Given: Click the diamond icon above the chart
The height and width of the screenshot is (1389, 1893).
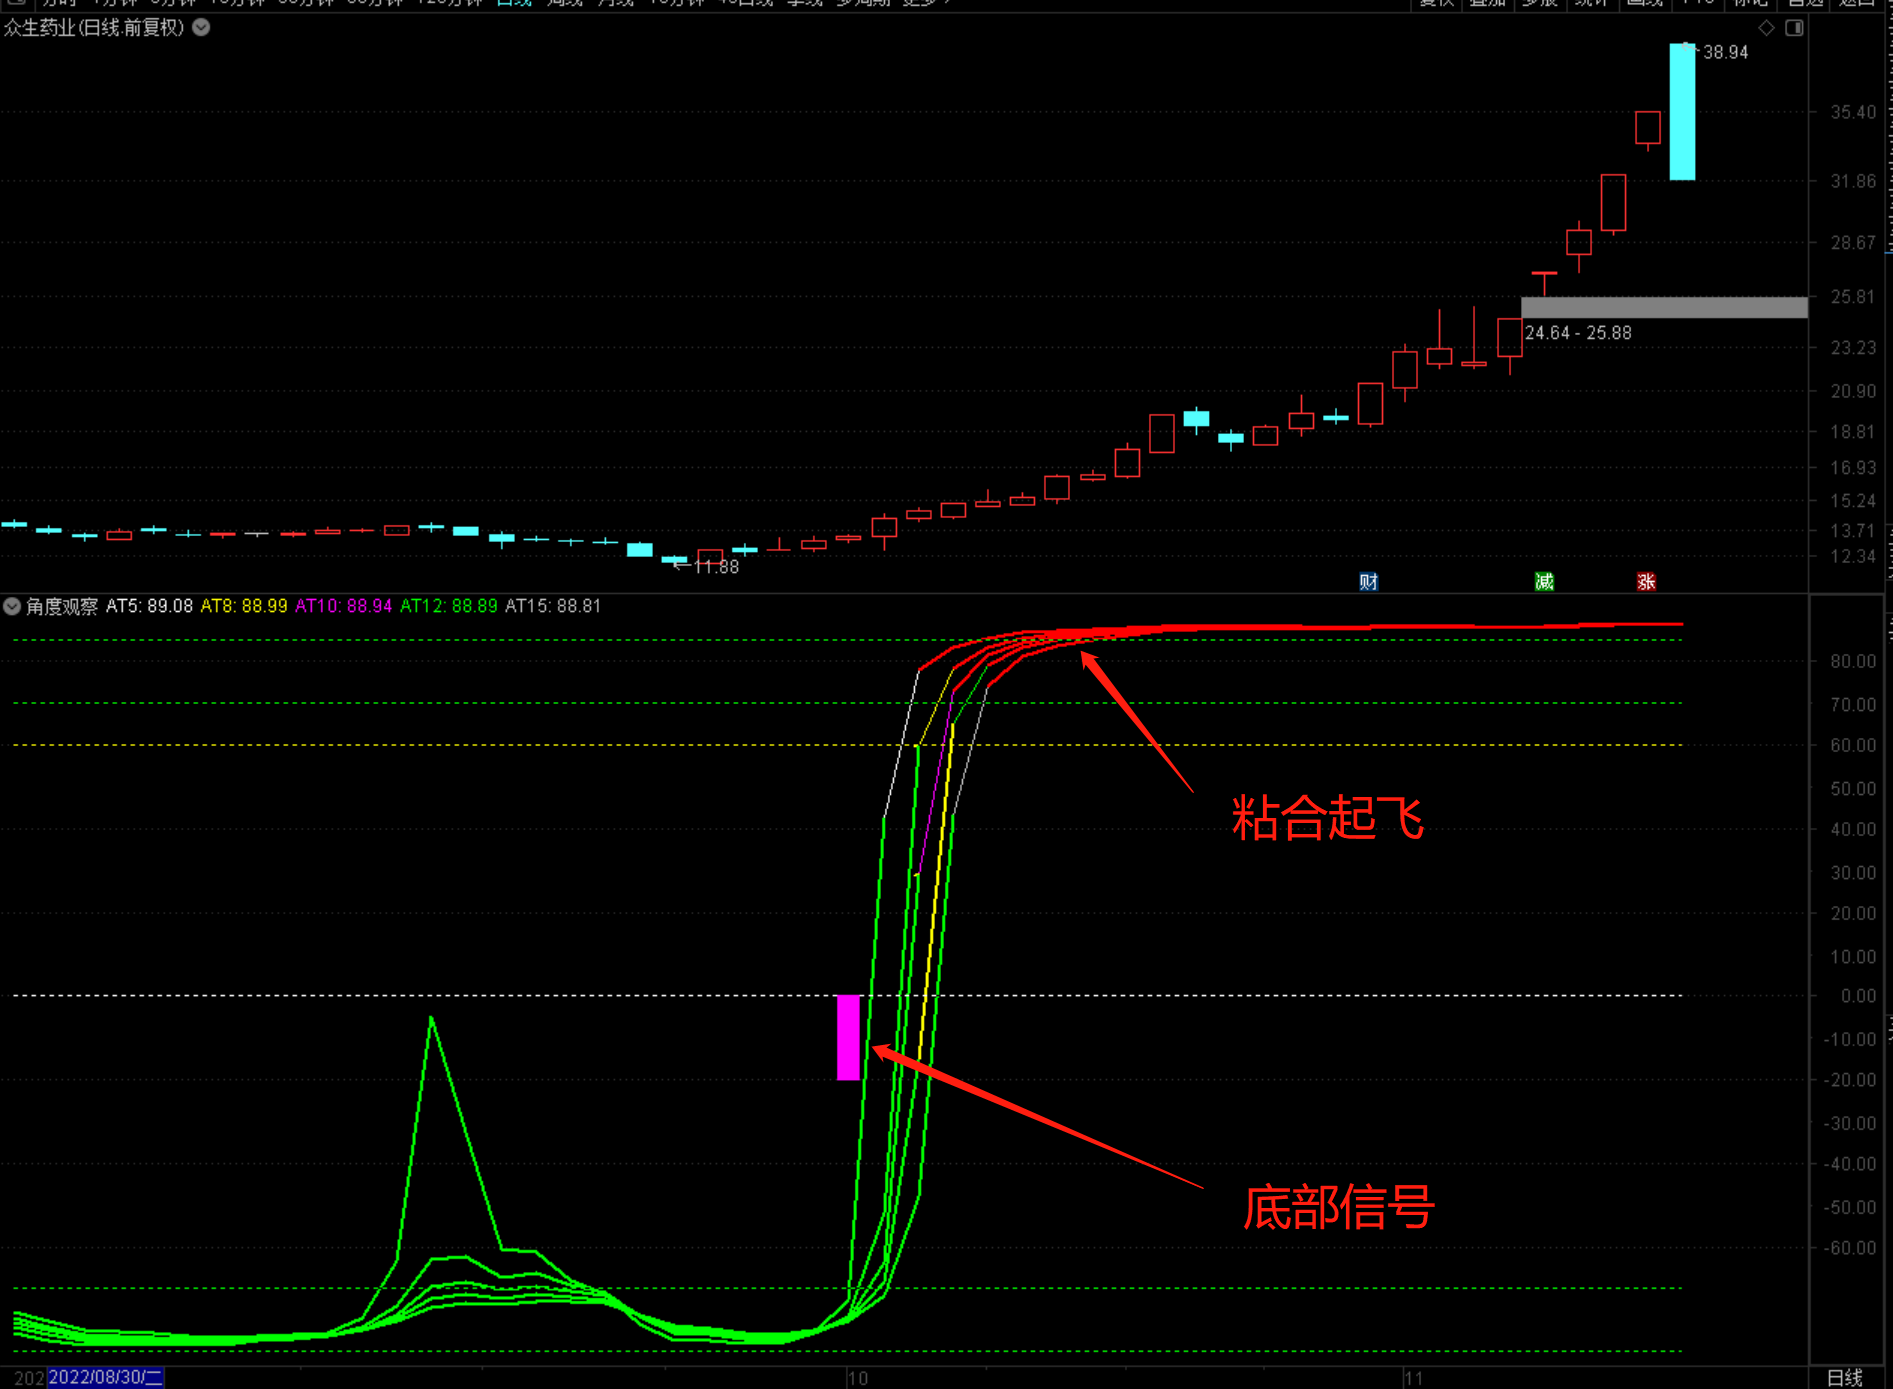Looking at the screenshot, I should [x=1766, y=28].
